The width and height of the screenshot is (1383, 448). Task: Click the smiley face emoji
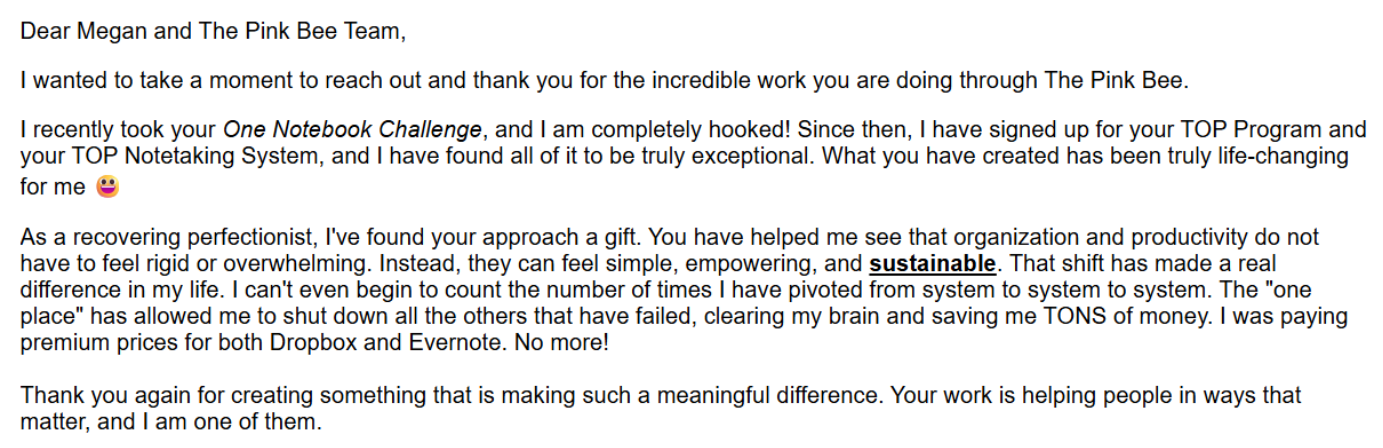[107, 187]
